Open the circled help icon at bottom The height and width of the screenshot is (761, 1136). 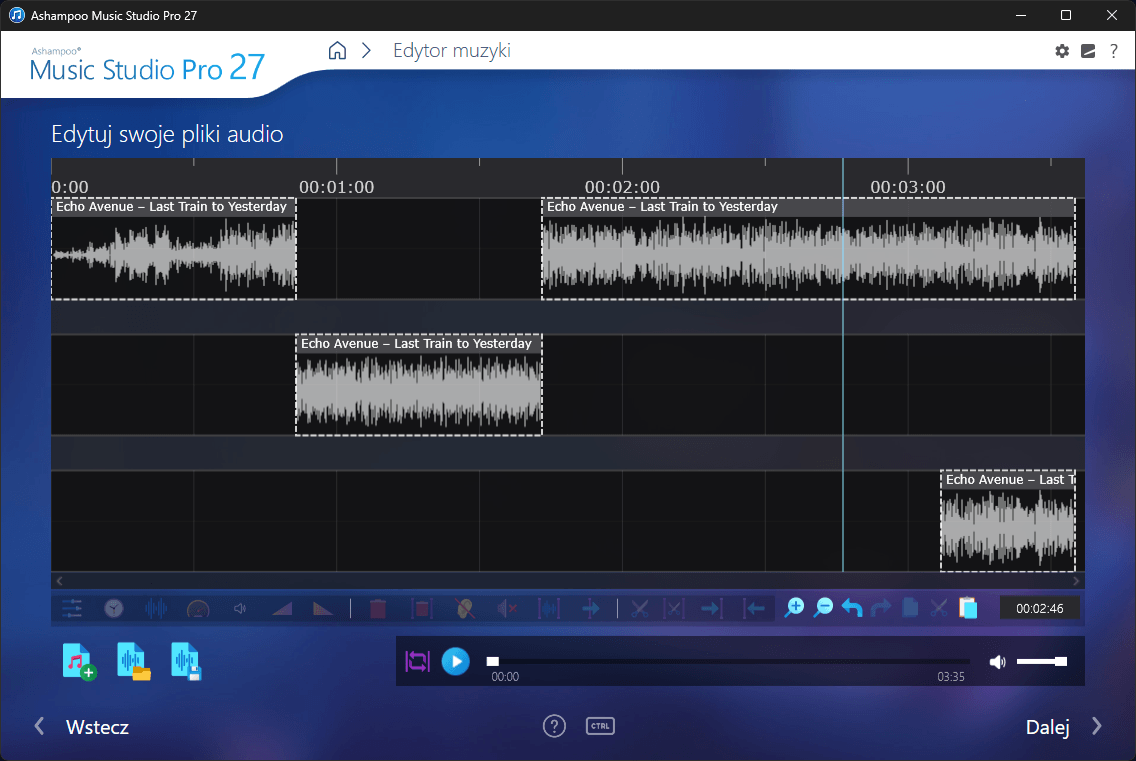tap(554, 725)
